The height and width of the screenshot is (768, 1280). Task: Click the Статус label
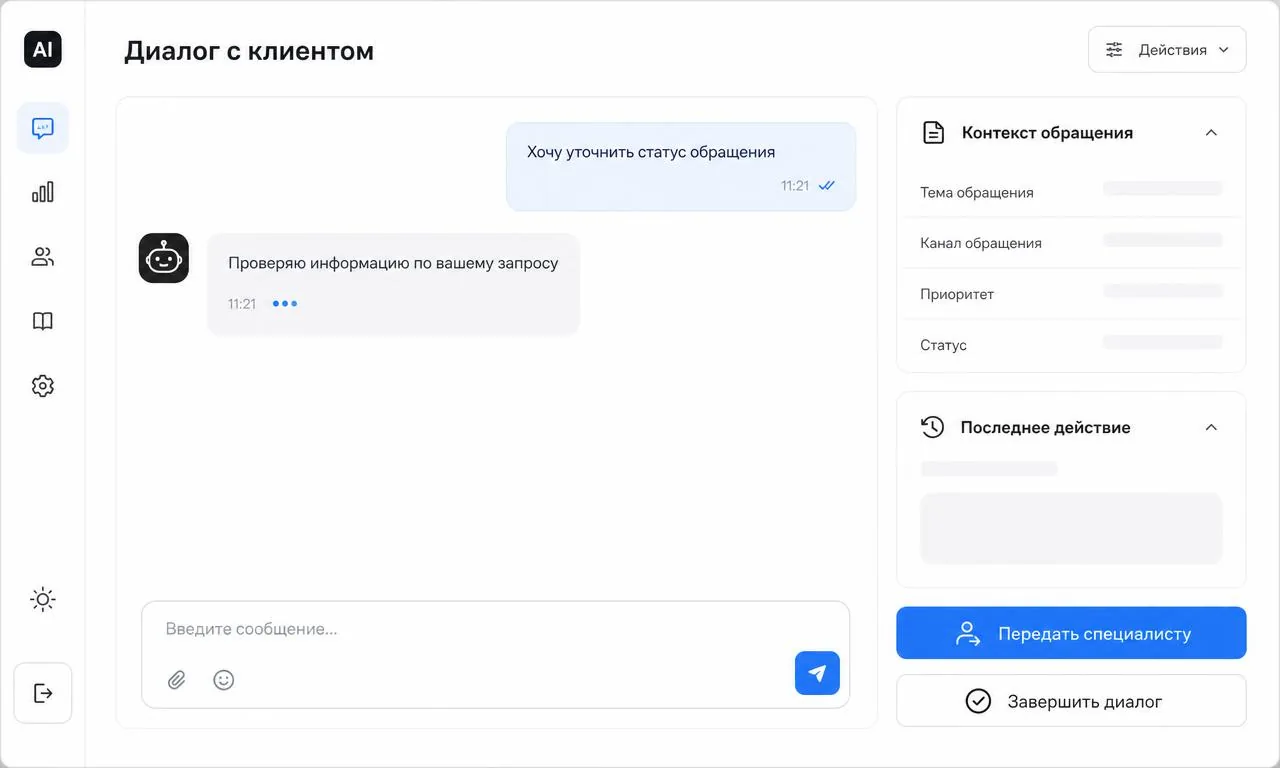(x=943, y=345)
